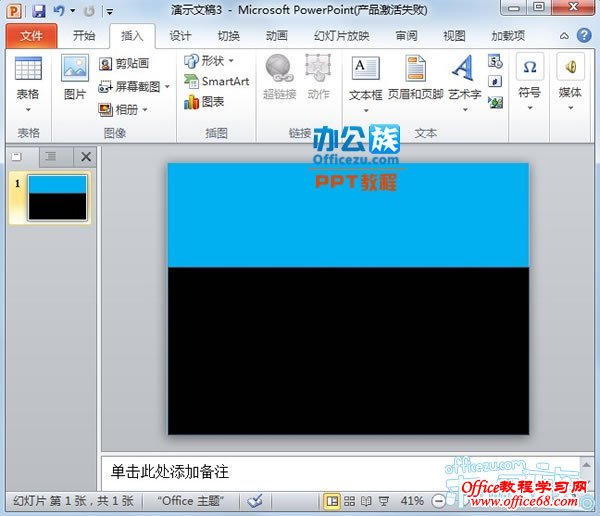Switch to the 动画 Animations tab

(277, 36)
